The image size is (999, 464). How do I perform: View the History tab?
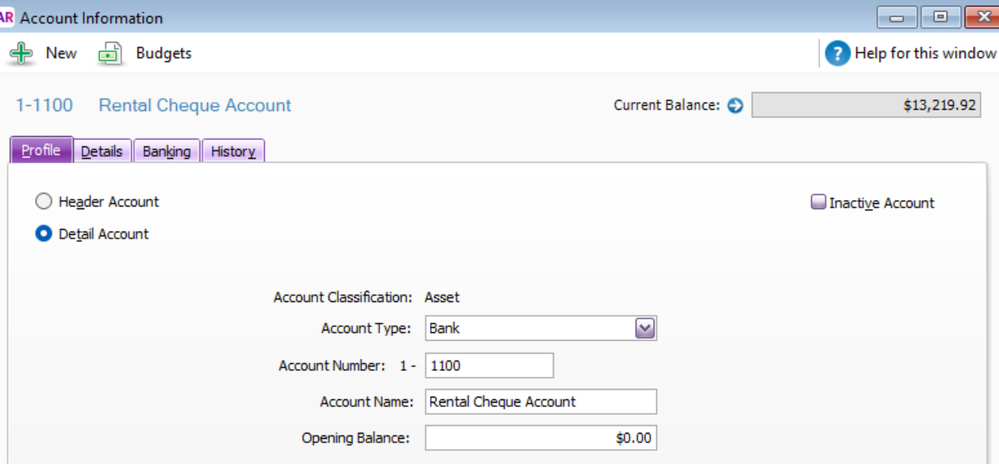coord(233,152)
